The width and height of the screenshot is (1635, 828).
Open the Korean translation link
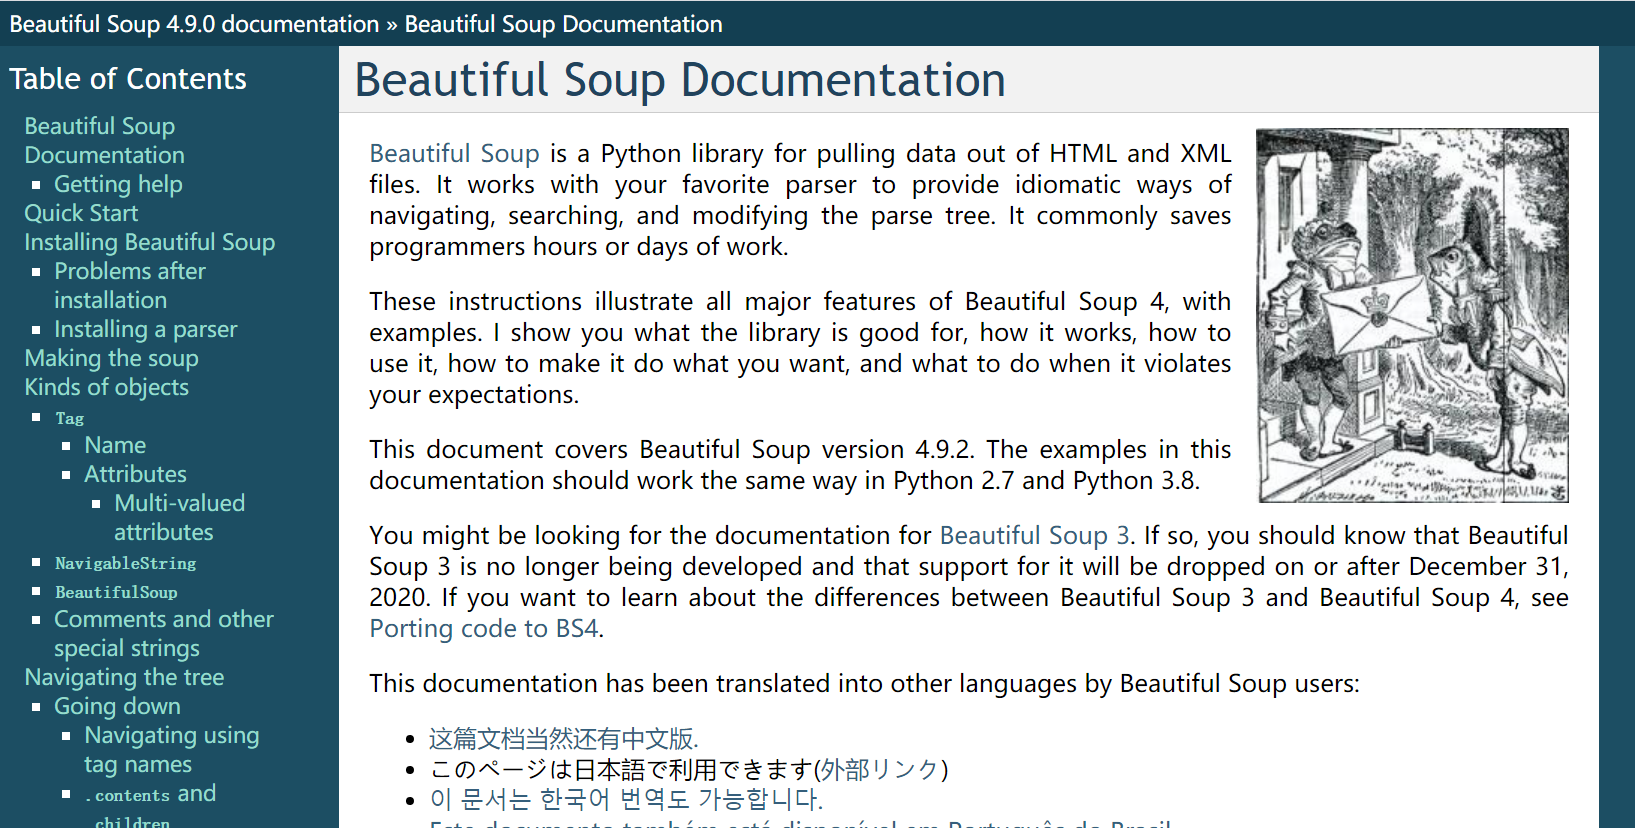[x=626, y=799]
